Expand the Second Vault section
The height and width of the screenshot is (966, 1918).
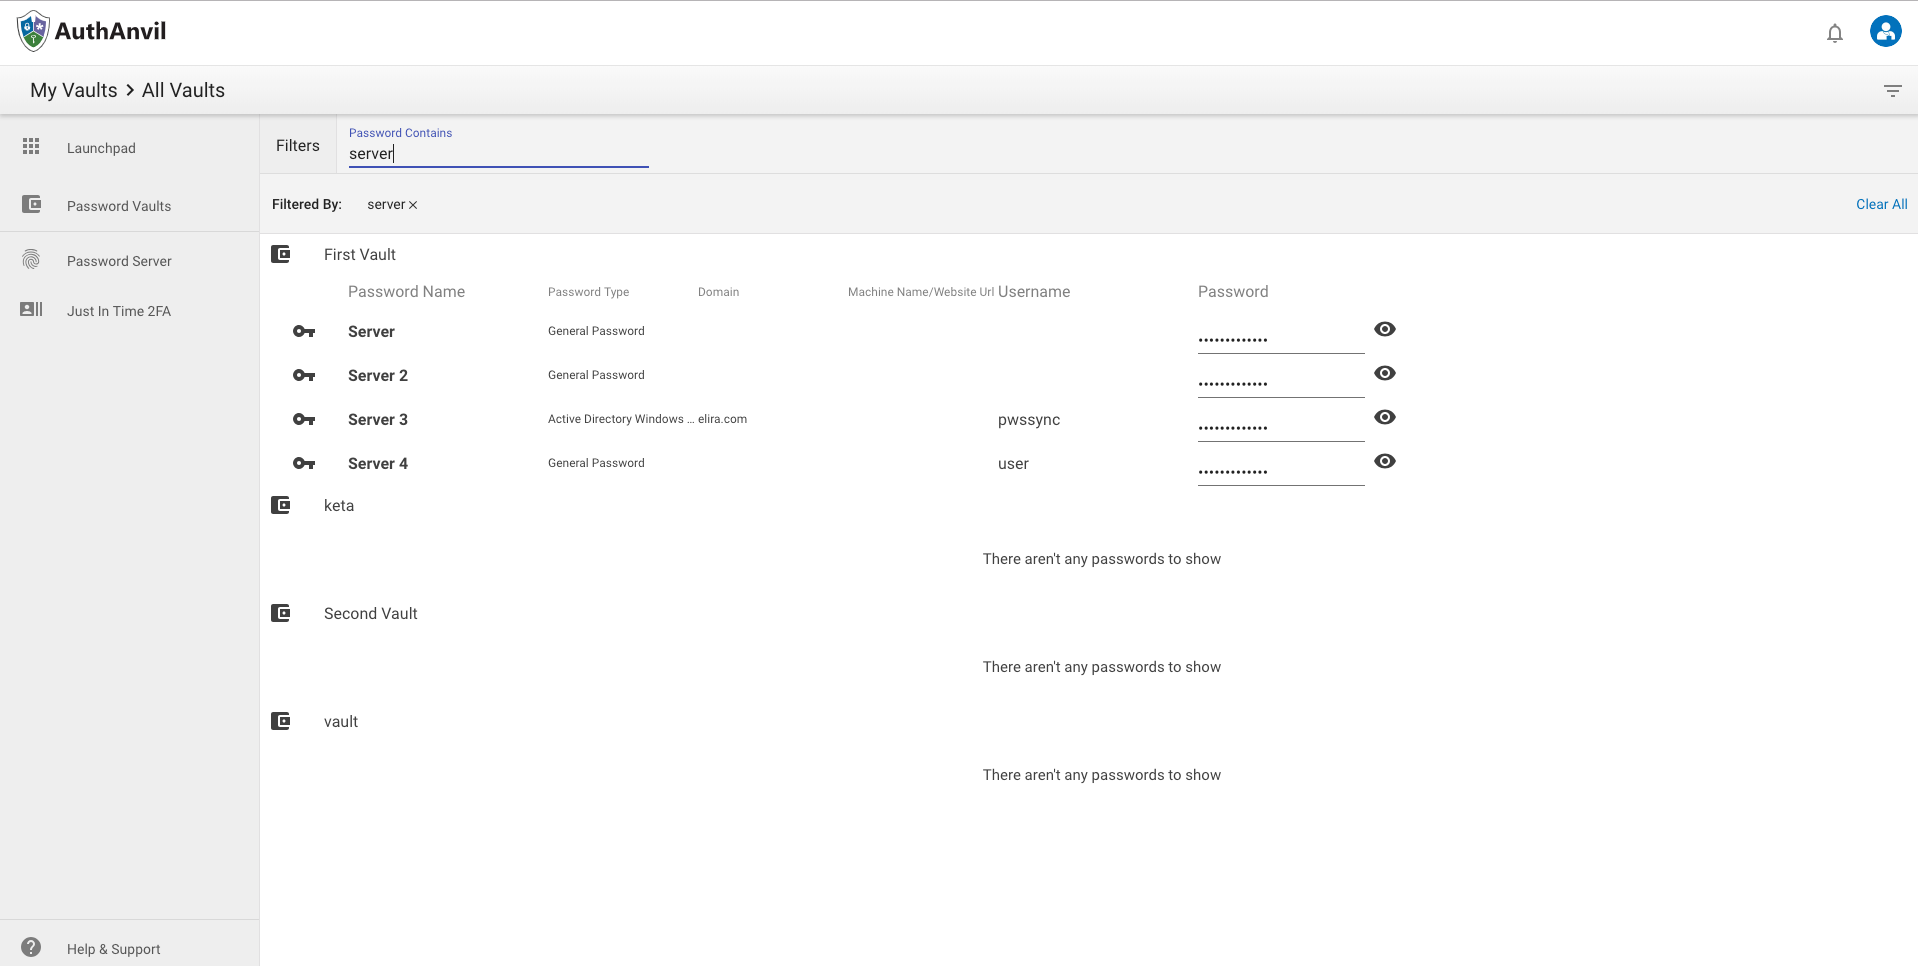pyautogui.click(x=371, y=614)
